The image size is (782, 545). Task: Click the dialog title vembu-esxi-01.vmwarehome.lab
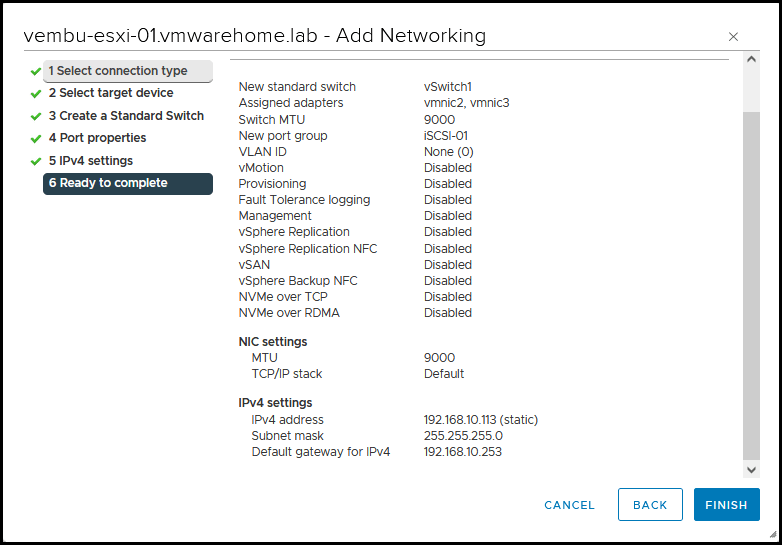click(171, 35)
